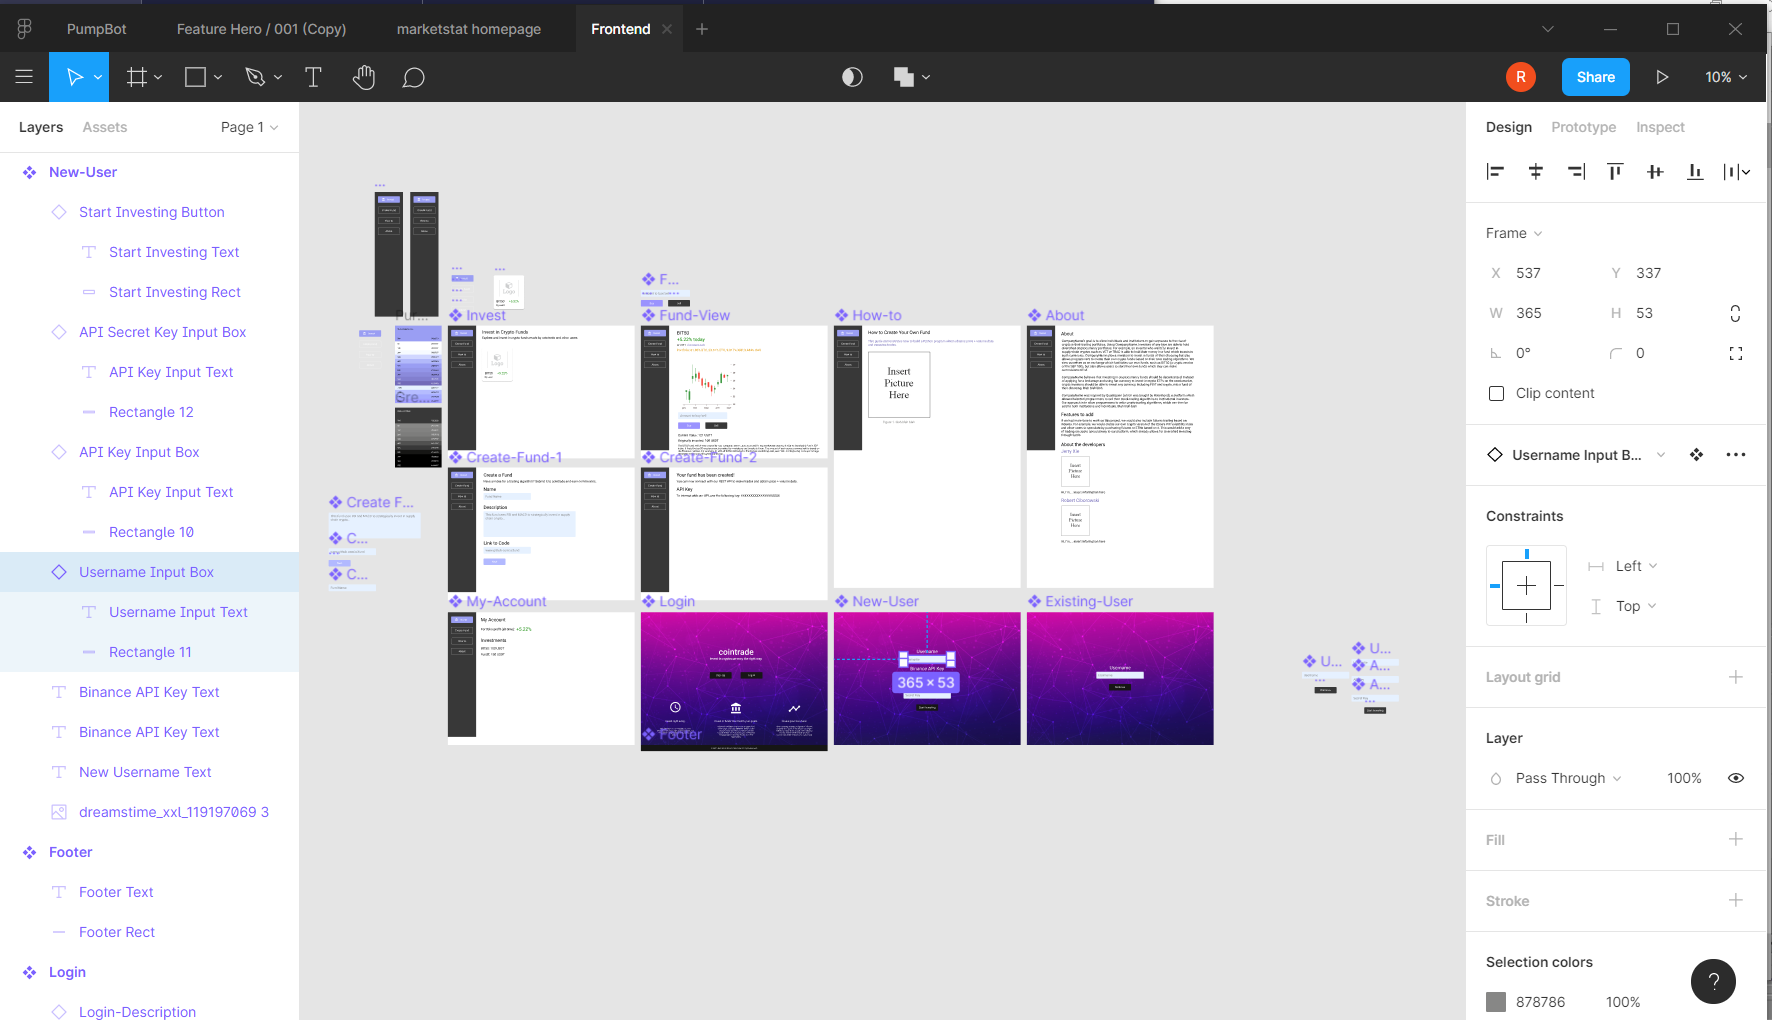Toggle constrain proportions lock

coord(1735,313)
